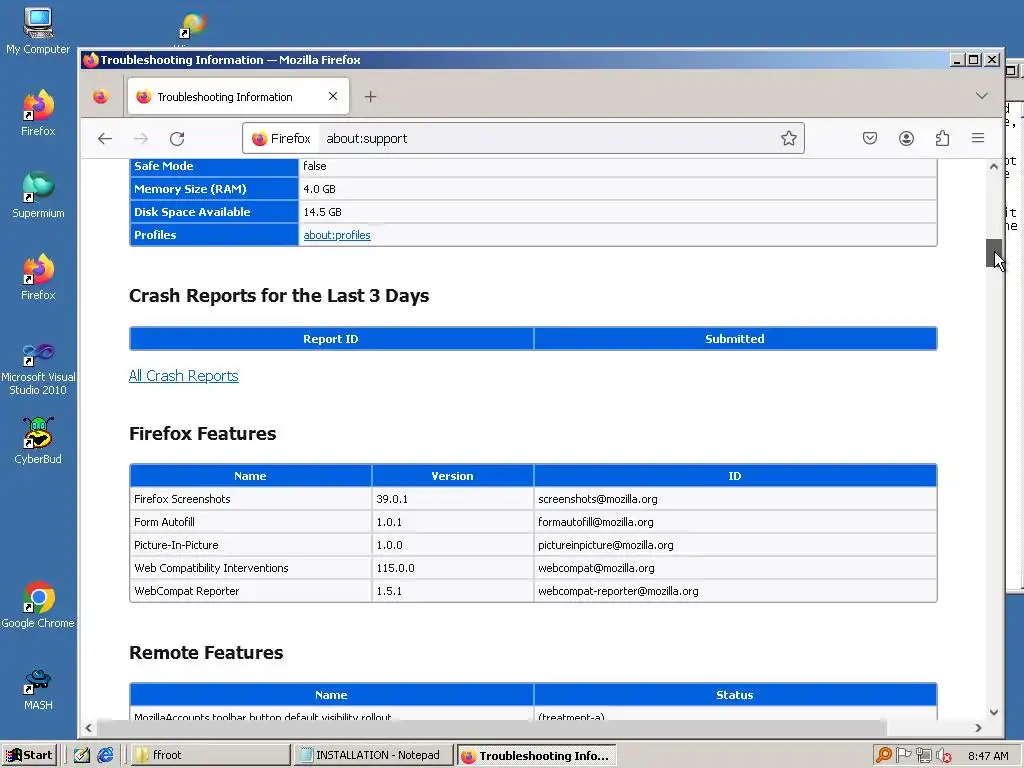Select the CyberBud desktop icon
Image resolution: width=1024 pixels, height=768 pixels.
point(38,441)
